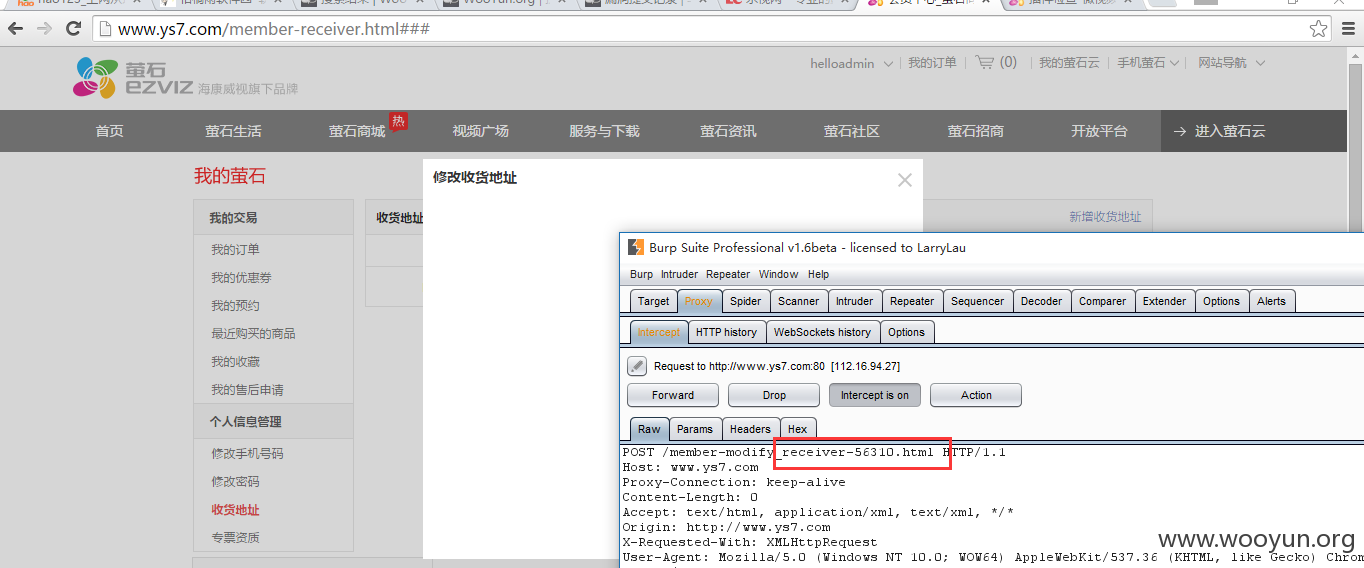The image size is (1364, 568).
Task: Switch to Scanner tab
Action: [x=799, y=301]
